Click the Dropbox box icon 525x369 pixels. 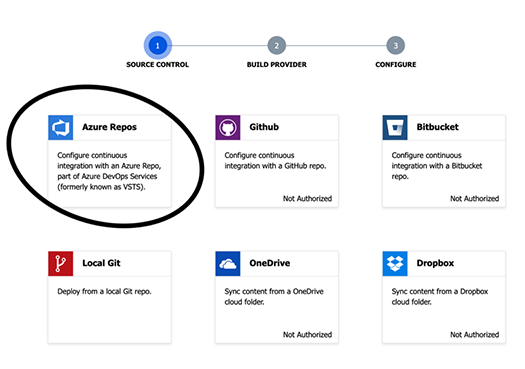395,264
